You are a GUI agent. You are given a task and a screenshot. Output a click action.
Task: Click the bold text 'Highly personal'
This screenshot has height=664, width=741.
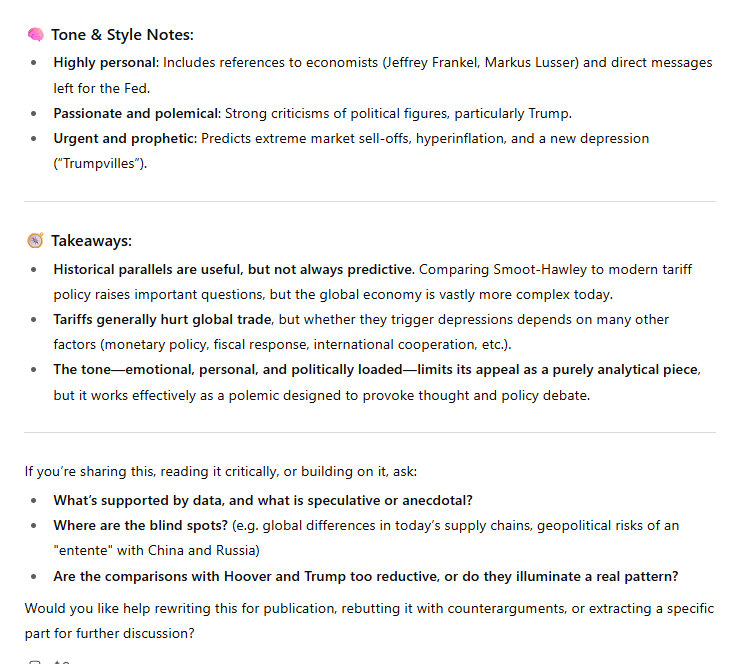[x=105, y=62]
